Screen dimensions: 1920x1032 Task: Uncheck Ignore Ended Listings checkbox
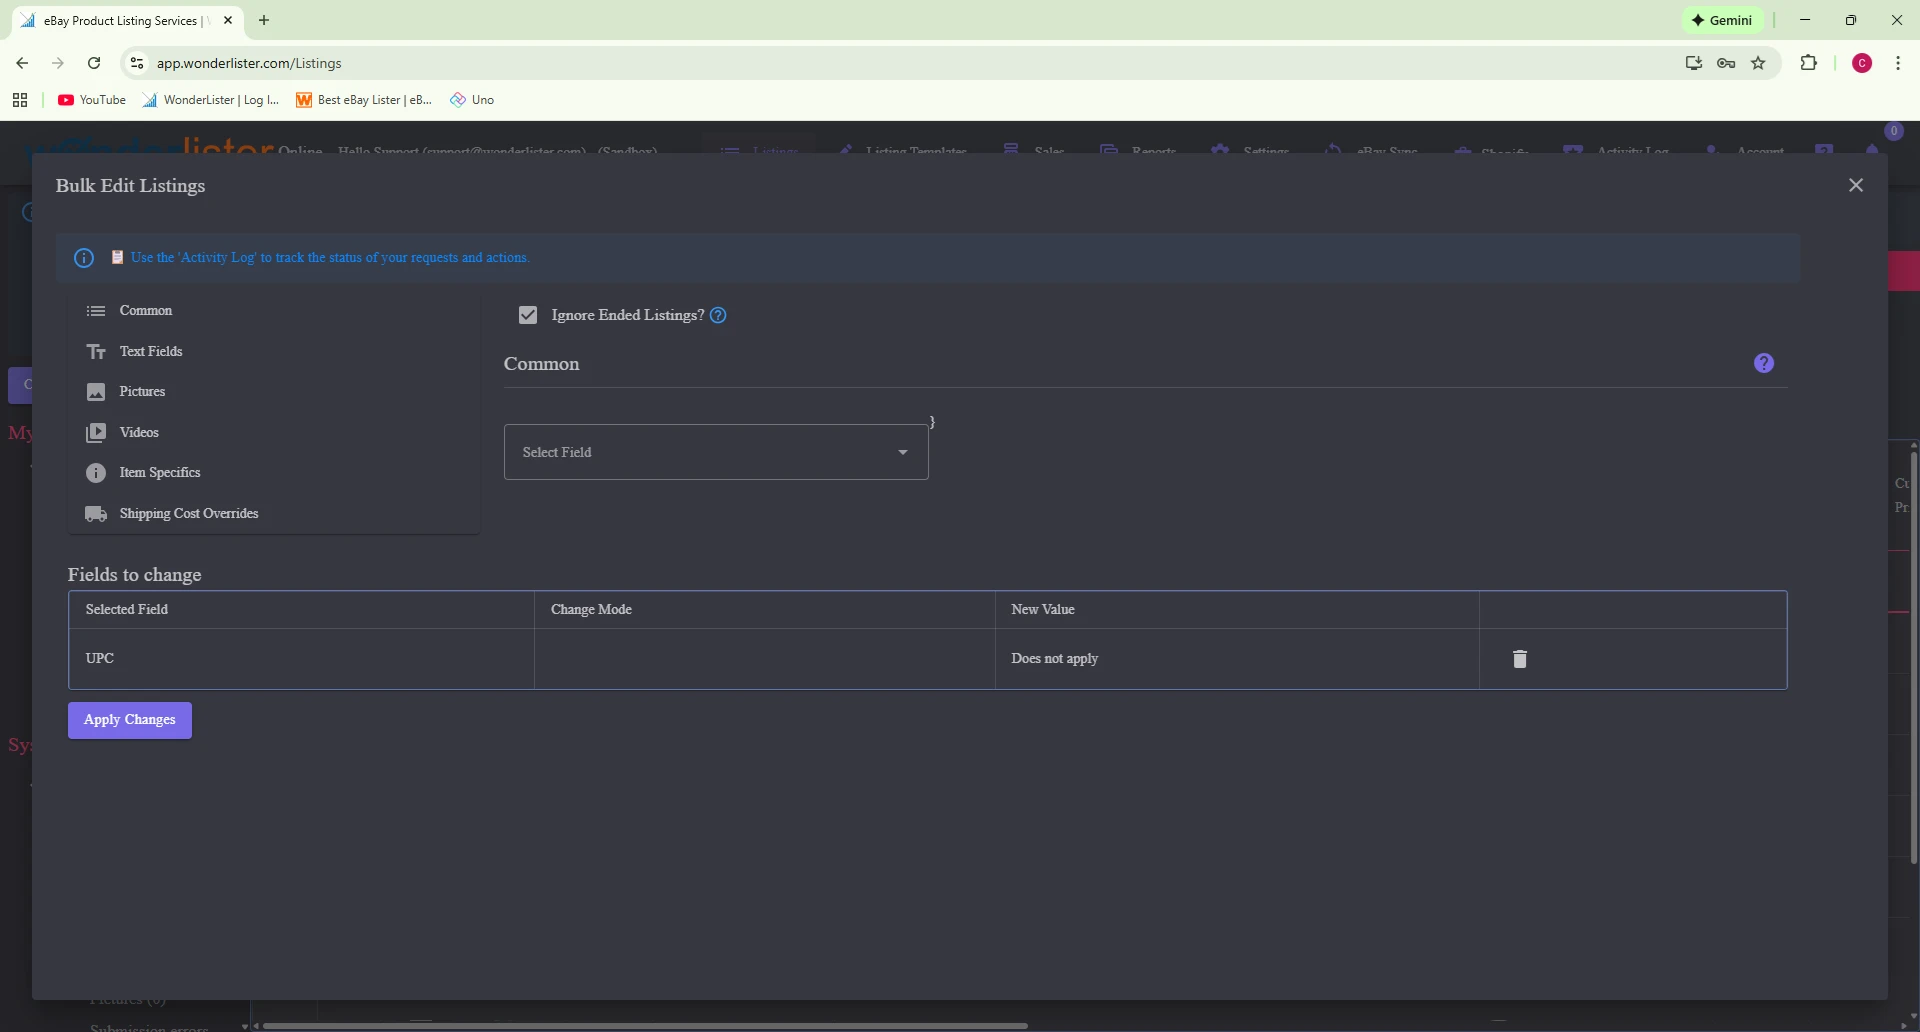[528, 316]
